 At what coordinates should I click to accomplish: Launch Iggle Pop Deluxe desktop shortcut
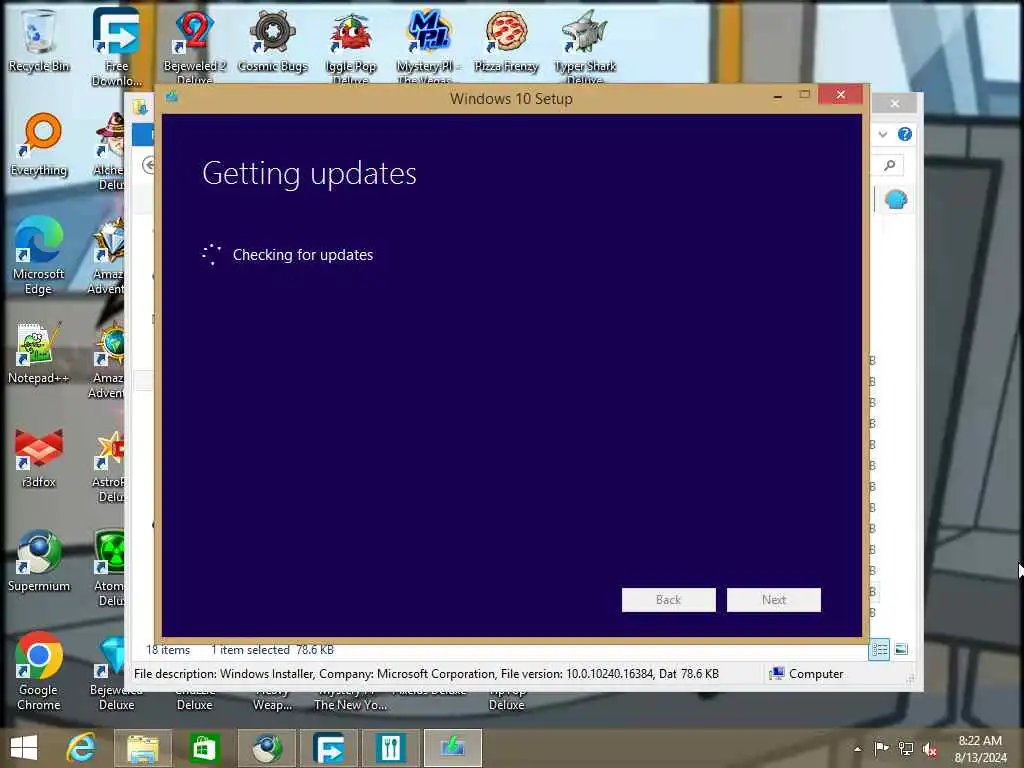(x=351, y=47)
